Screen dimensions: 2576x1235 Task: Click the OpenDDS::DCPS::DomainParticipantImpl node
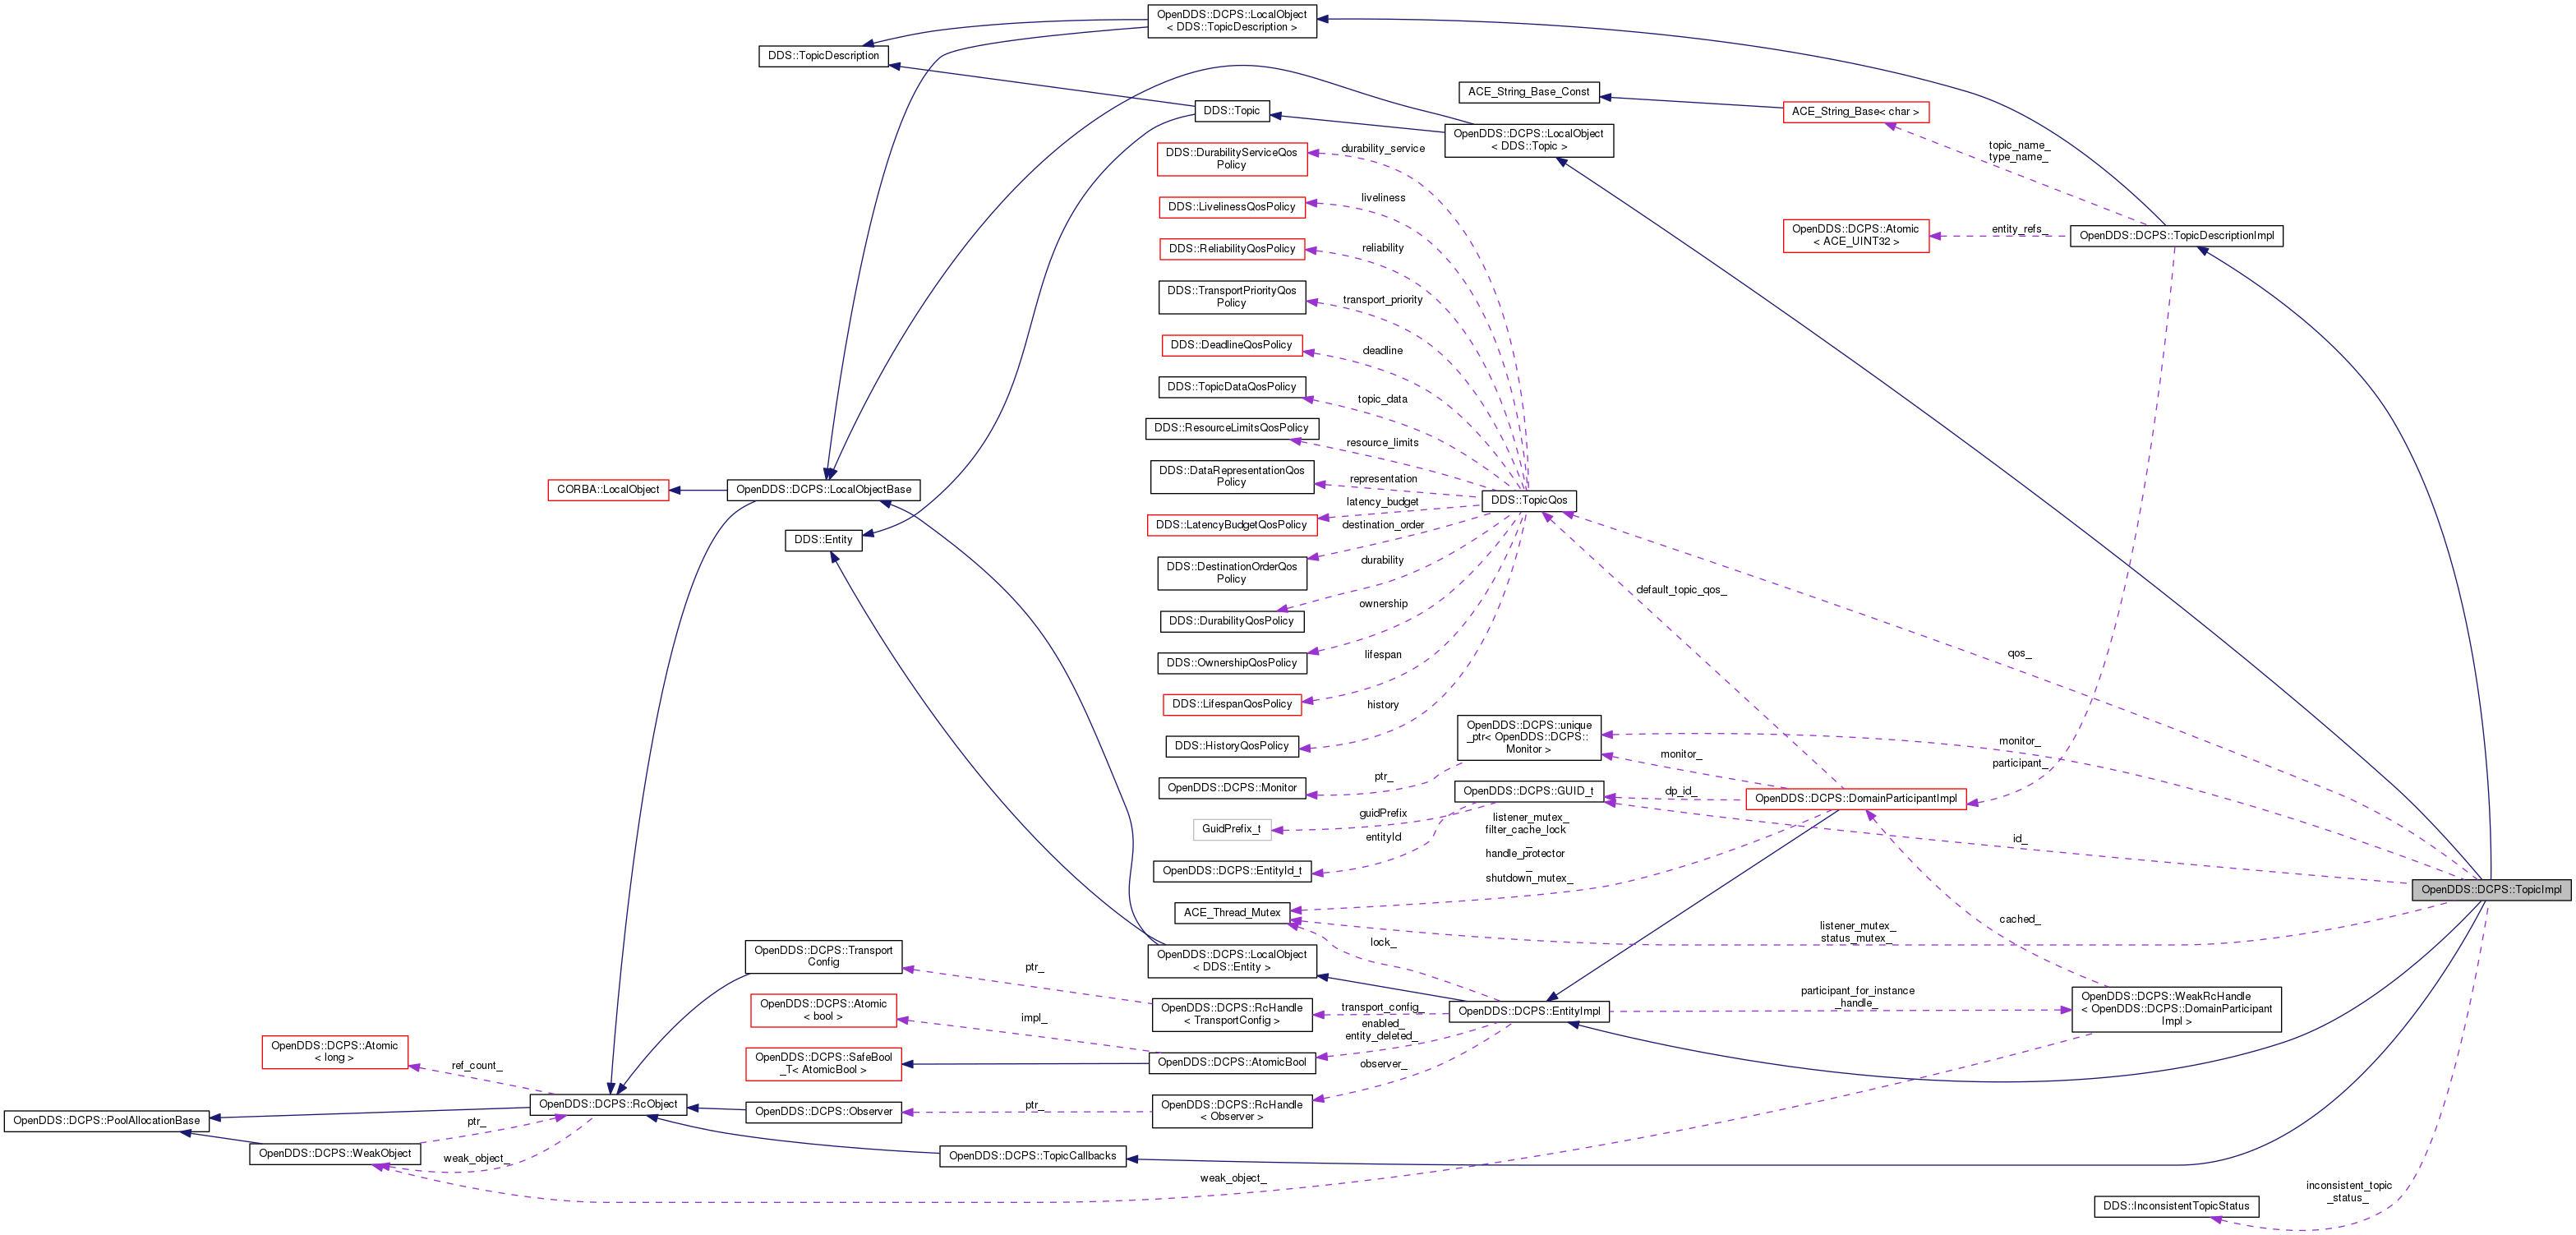coord(1856,799)
